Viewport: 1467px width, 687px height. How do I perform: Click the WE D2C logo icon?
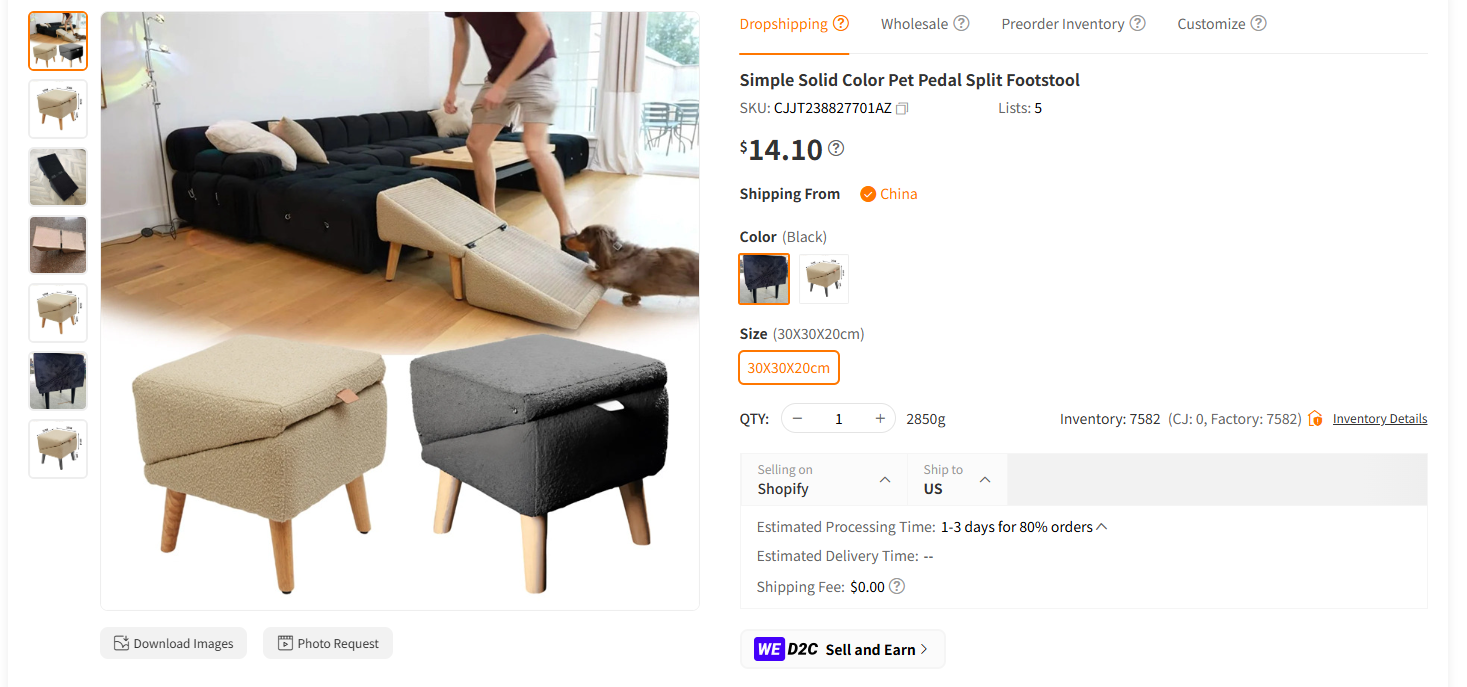768,649
